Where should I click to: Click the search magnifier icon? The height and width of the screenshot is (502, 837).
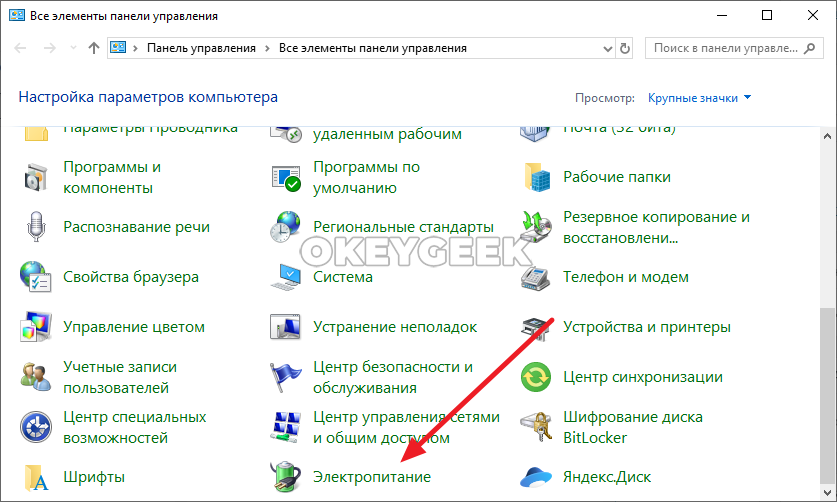[x=810, y=48]
